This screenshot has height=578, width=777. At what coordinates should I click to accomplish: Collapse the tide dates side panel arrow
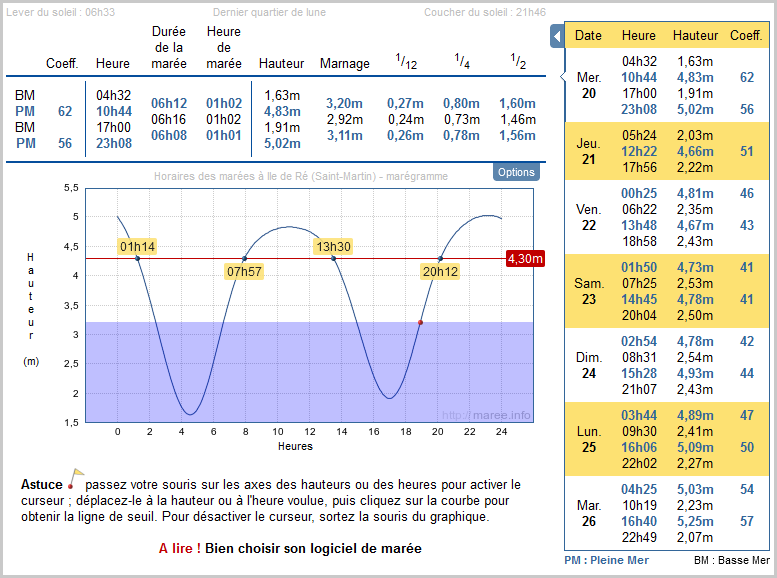click(x=557, y=36)
